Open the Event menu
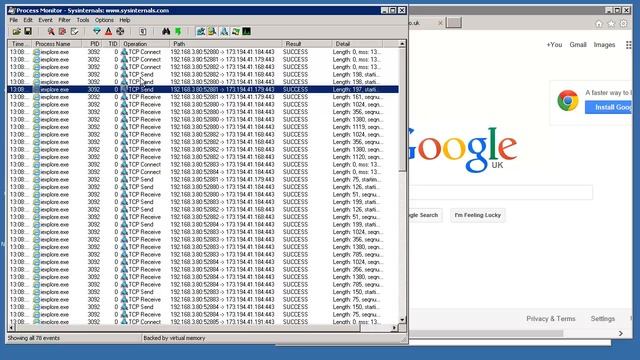 45,20
